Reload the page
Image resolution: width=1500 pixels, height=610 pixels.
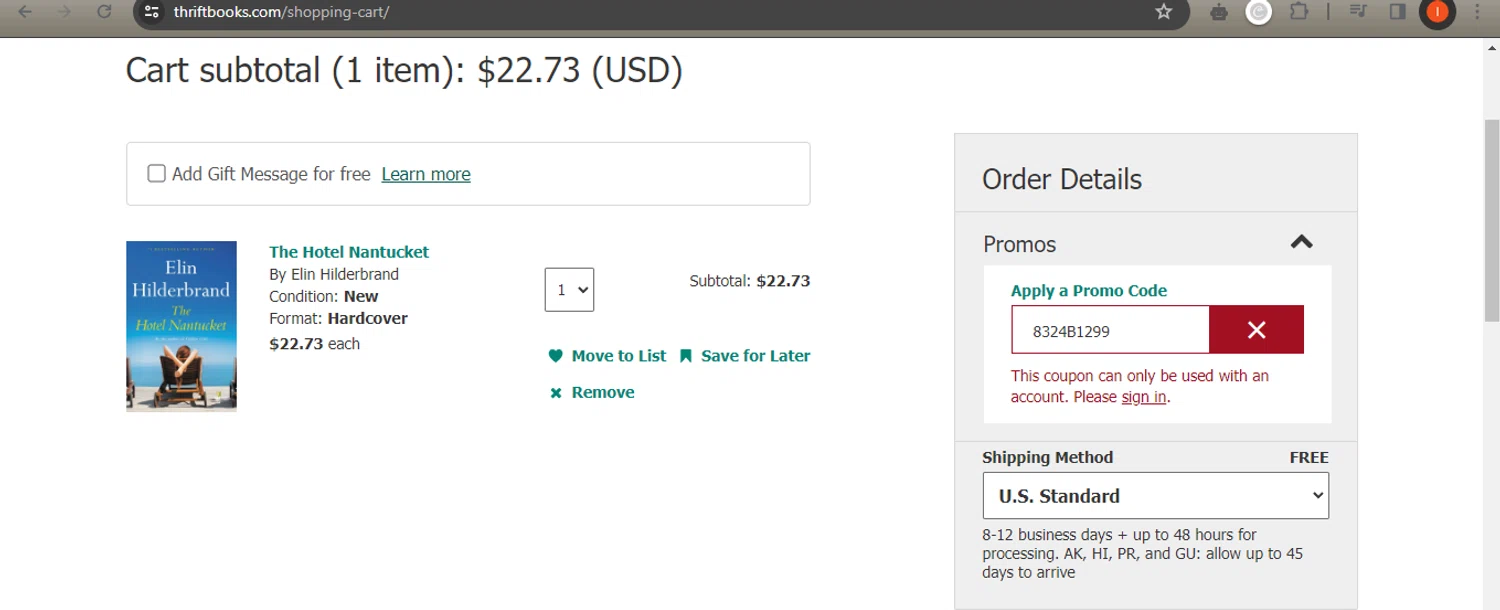104,12
